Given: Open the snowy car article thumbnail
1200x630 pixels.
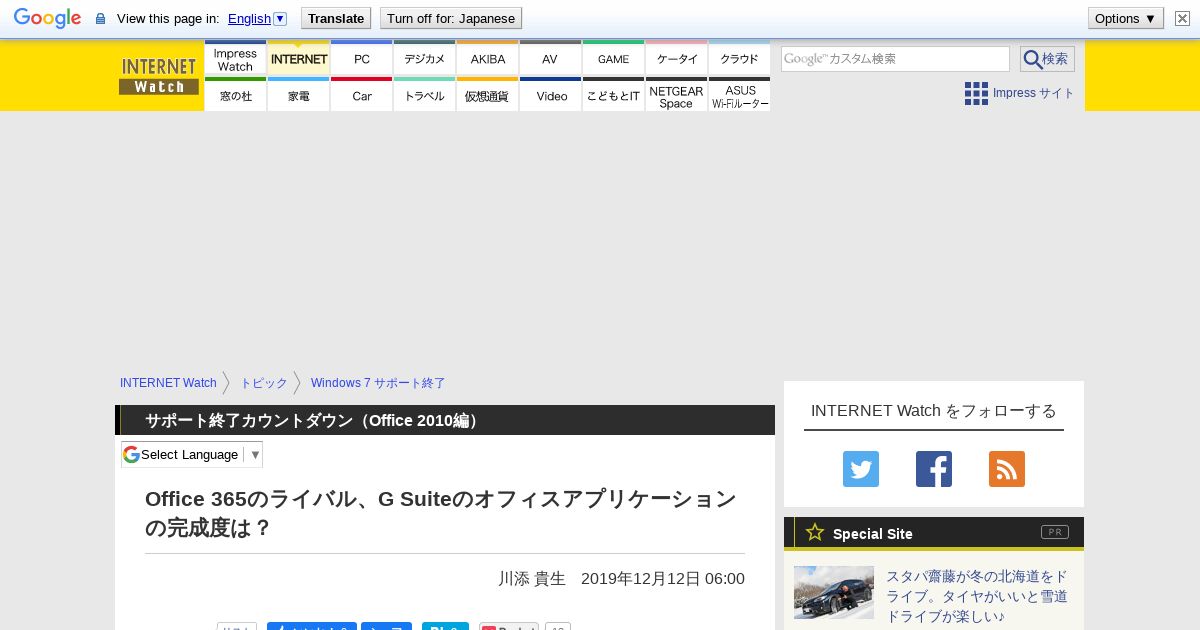Looking at the screenshot, I should point(834,592).
